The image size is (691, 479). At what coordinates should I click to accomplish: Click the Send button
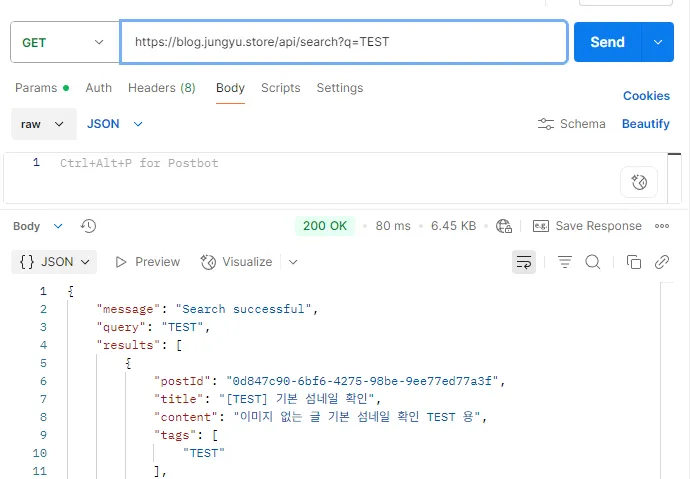tap(607, 42)
